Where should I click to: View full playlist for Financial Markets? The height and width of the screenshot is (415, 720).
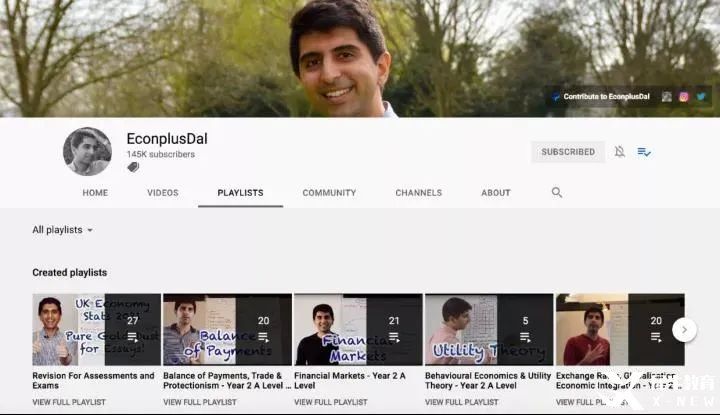(331, 402)
